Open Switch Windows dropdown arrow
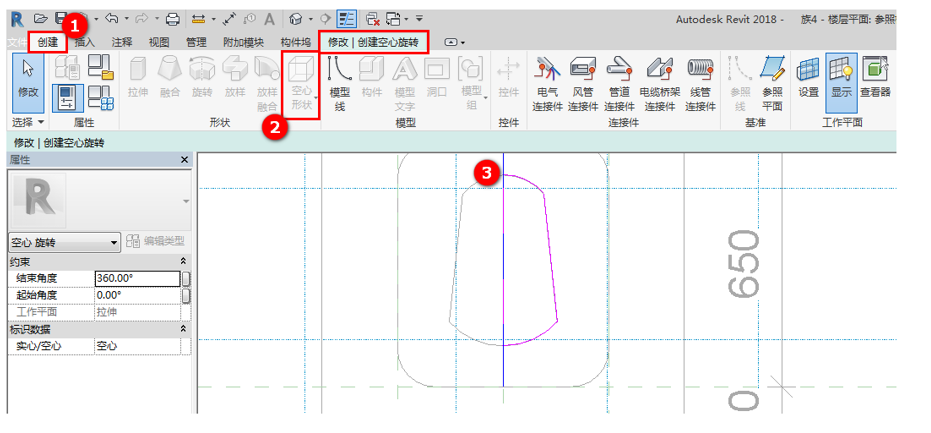The image size is (931, 433). tap(406, 19)
